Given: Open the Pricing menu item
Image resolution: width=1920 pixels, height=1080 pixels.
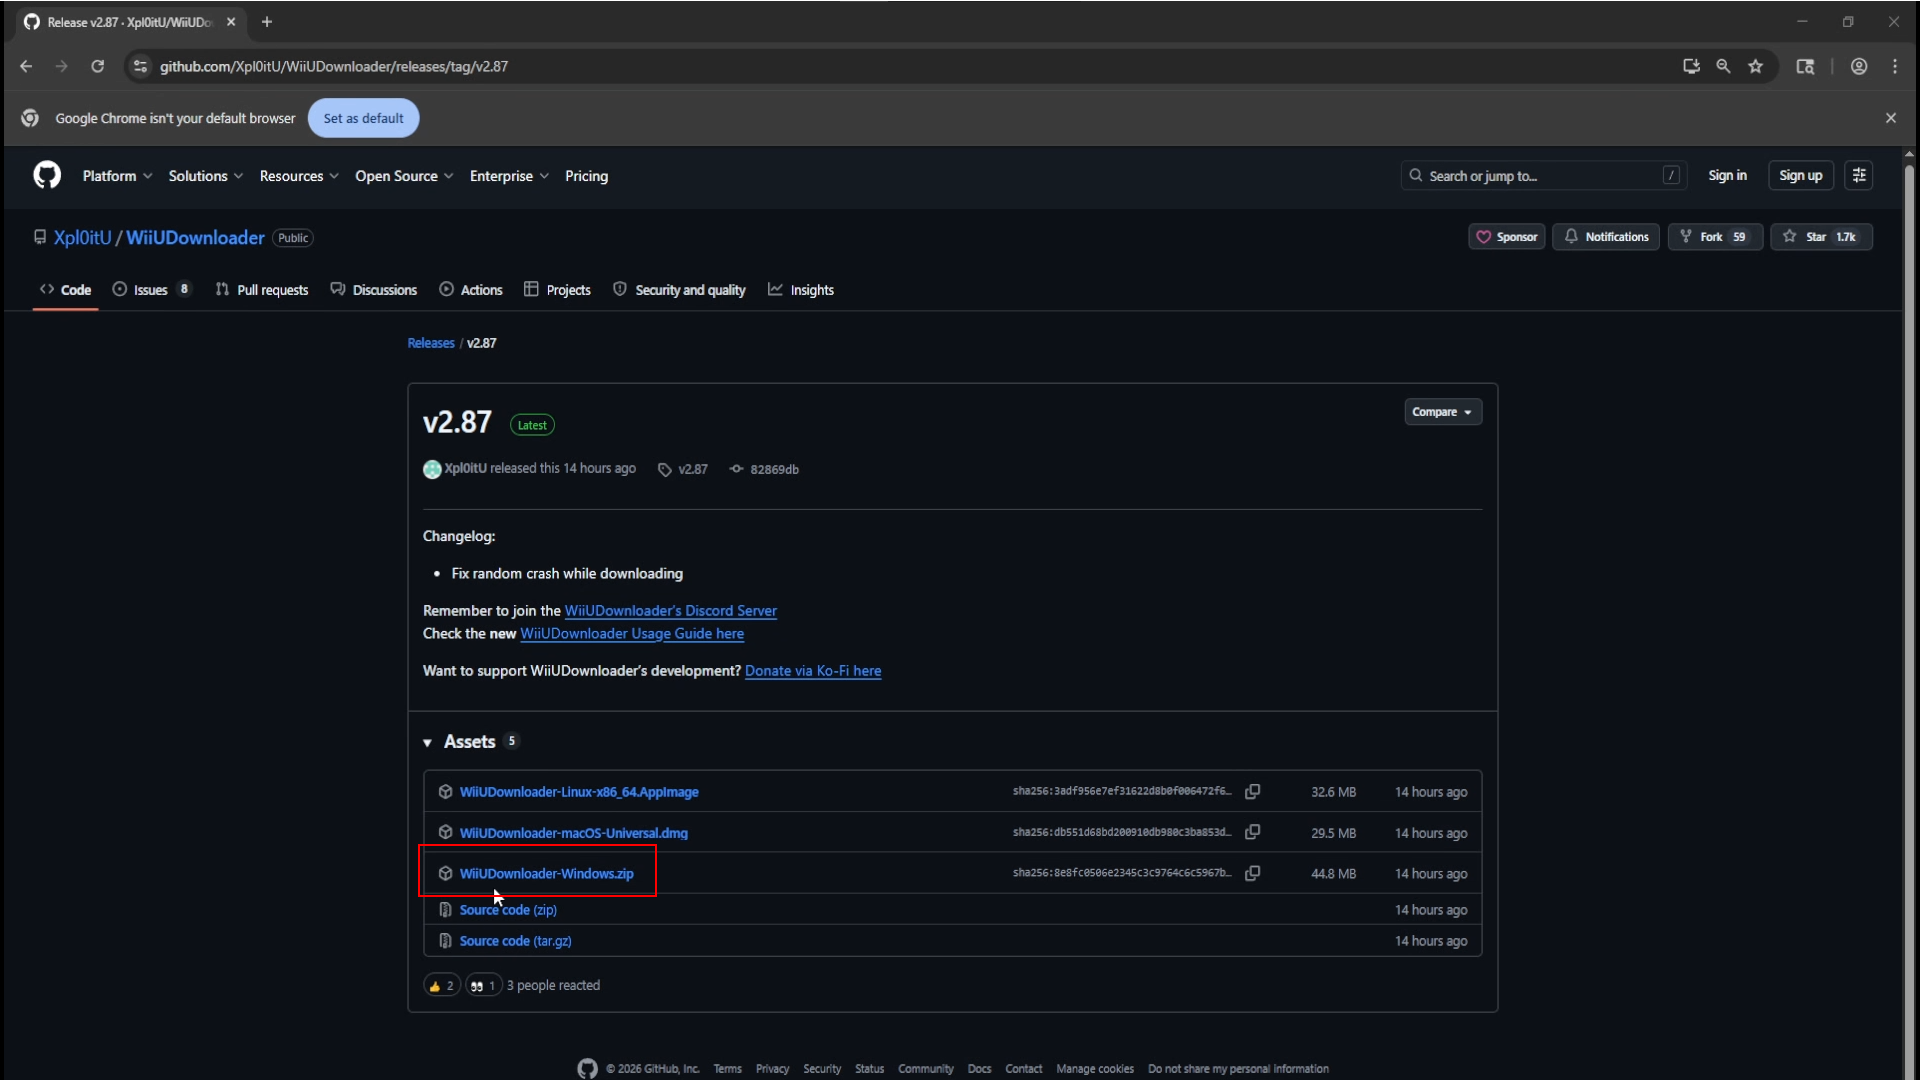Looking at the screenshot, I should tap(586, 175).
